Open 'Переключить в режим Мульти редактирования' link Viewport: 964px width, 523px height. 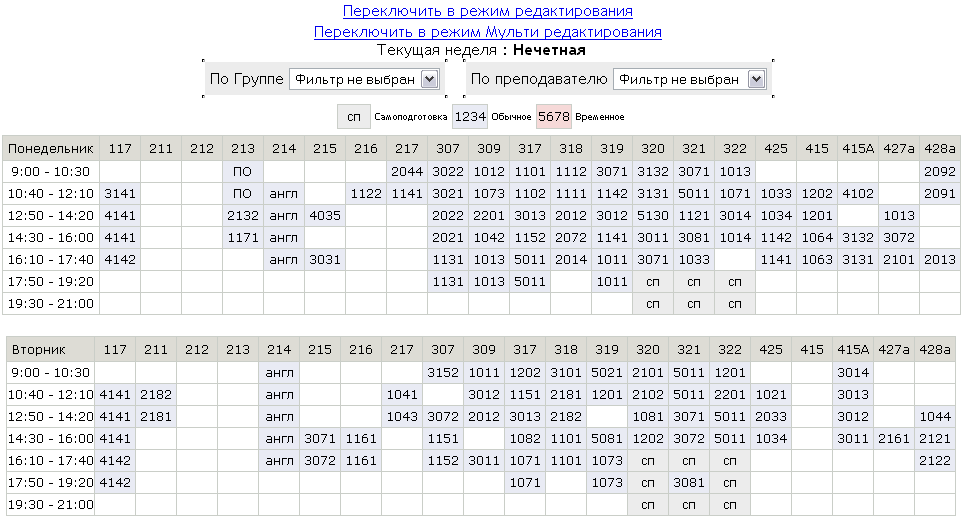pos(488,32)
